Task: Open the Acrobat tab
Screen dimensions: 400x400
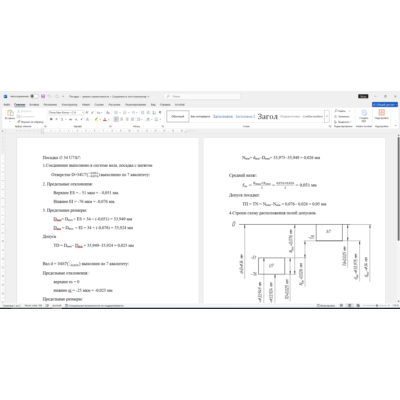Action: coord(180,105)
